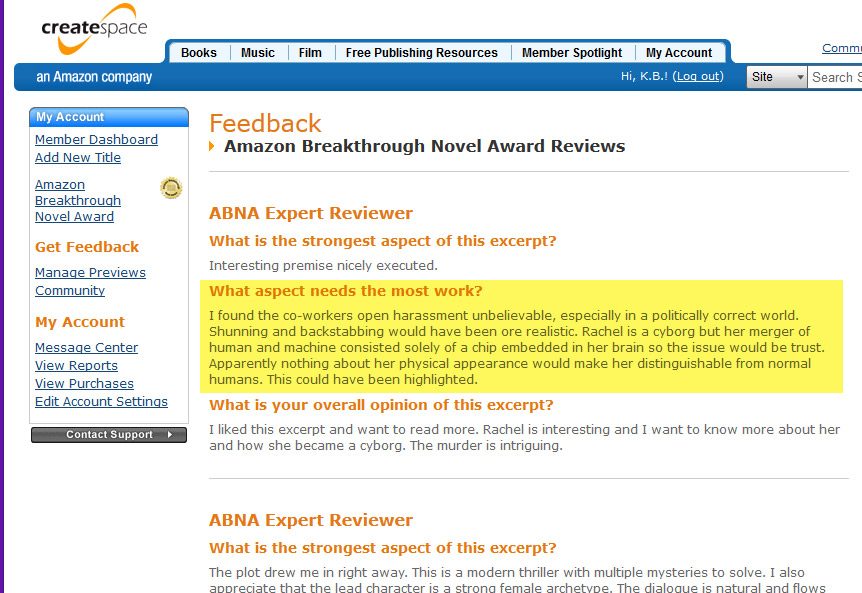Screen dimensions: 862x593
Task: Go to Free Publishing Resources tab
Action: [x=421, y=53]
